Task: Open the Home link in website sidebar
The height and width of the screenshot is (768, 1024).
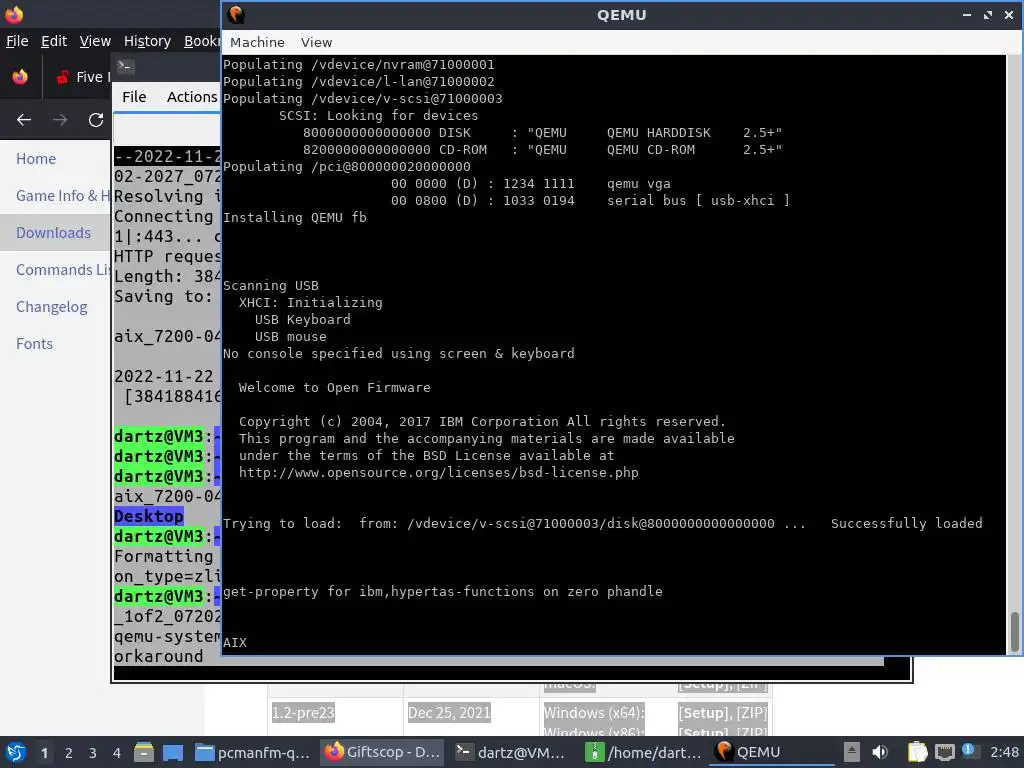Action: pyautogui.click(x=36, y=159)
